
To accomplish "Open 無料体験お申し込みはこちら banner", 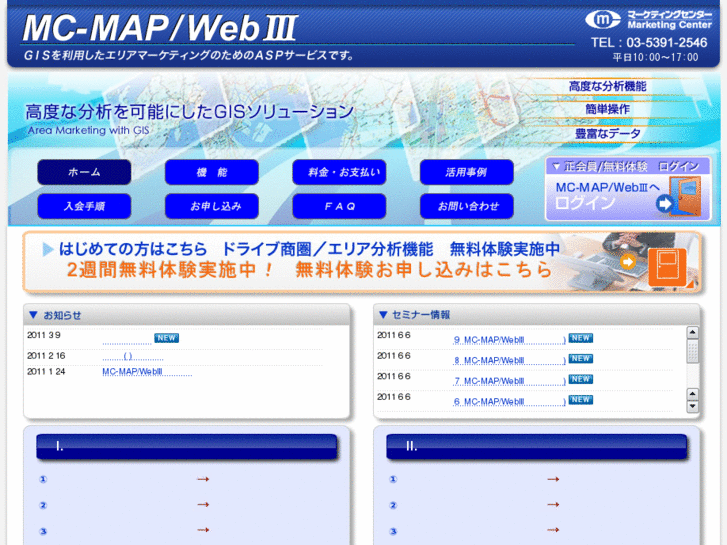I will tap(362, 262).
